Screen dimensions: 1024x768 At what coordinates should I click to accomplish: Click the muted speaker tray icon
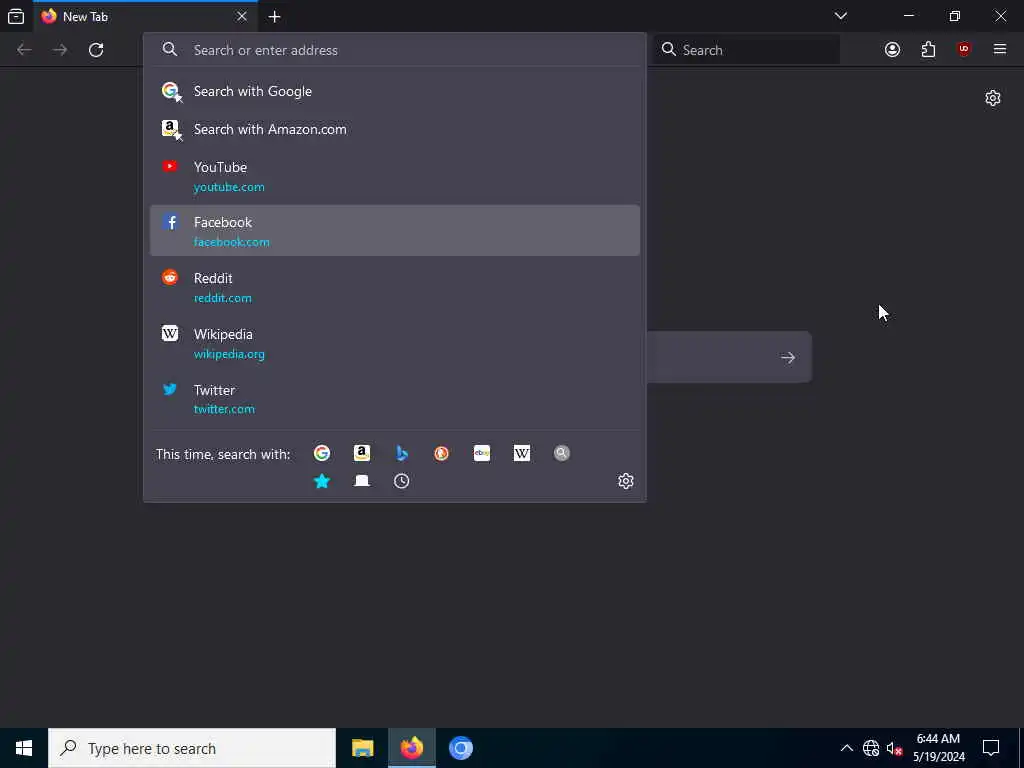click(894, 748)
